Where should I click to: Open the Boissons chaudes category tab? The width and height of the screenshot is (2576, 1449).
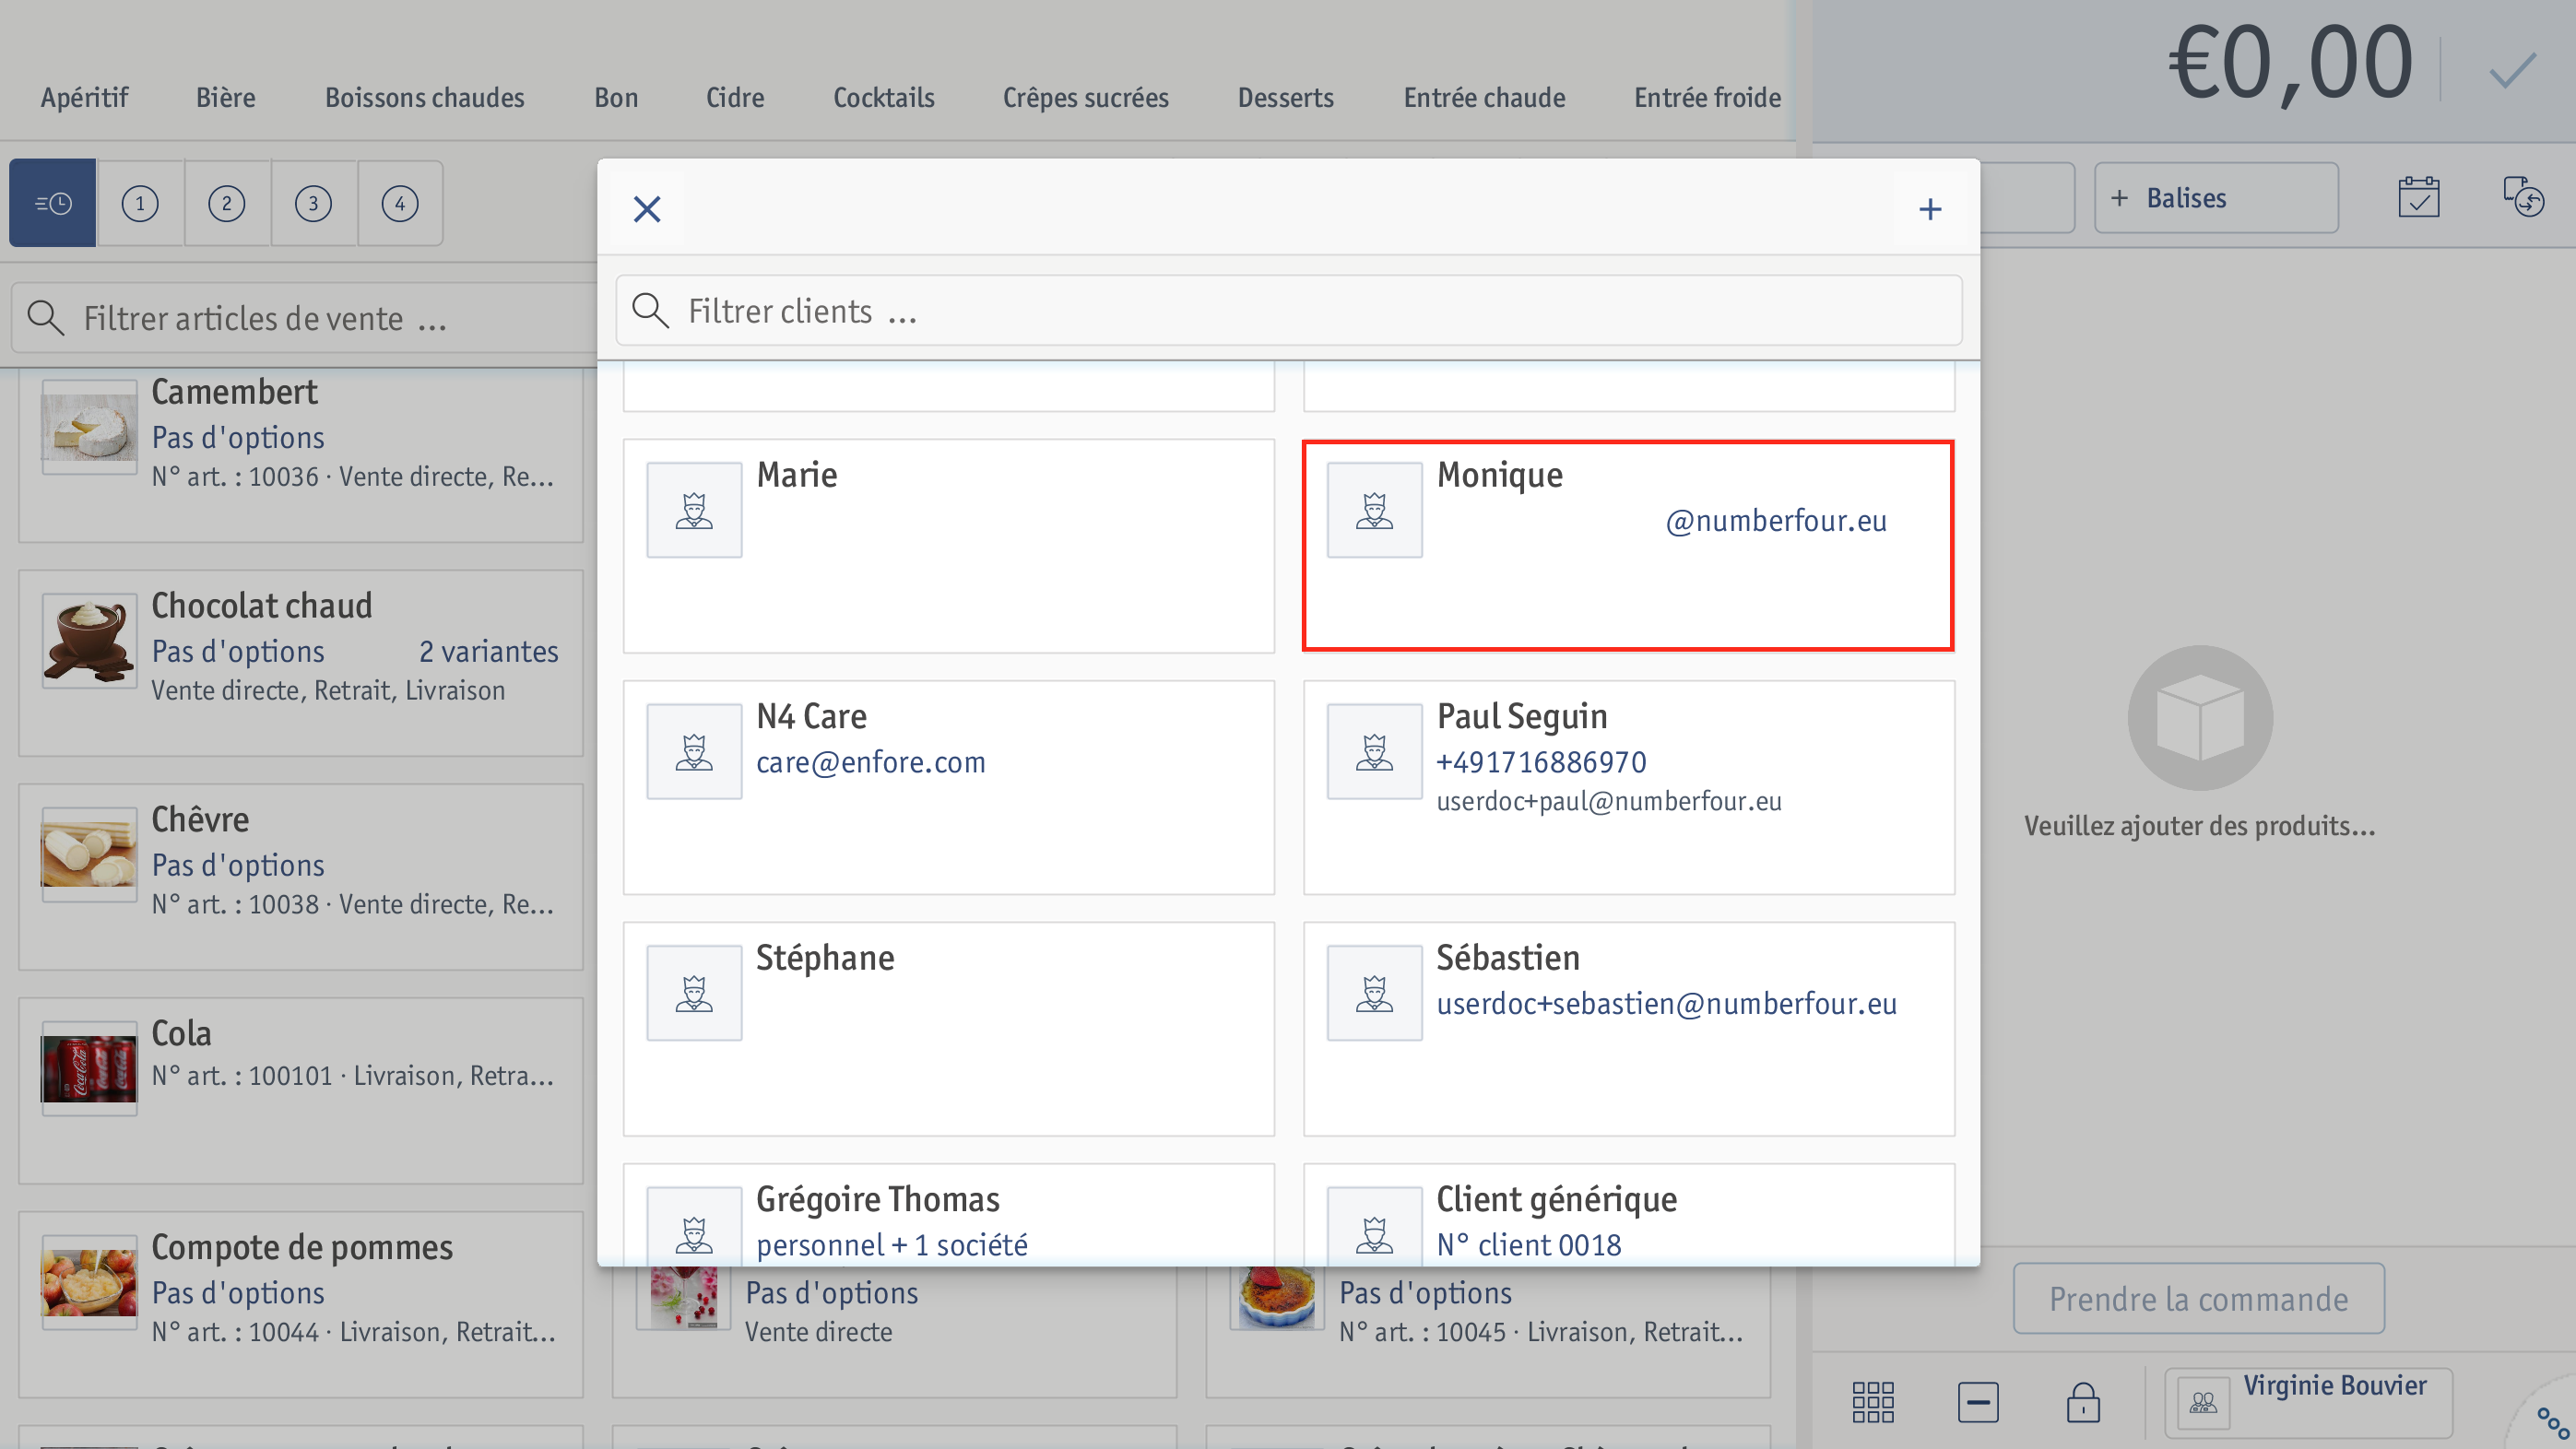[424, 97]
